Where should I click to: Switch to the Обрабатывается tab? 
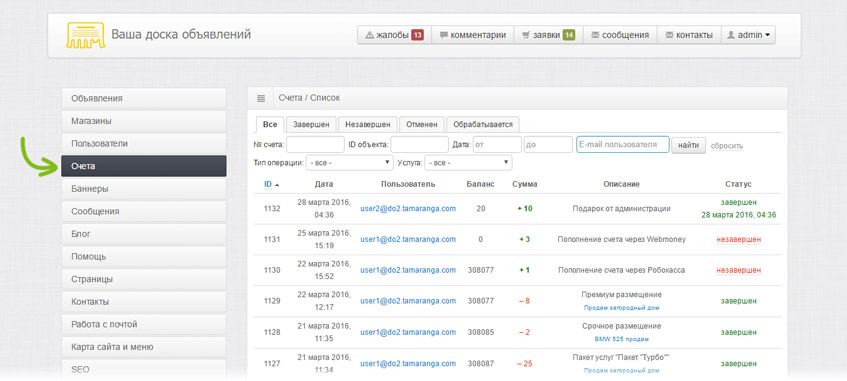[483, 124]
